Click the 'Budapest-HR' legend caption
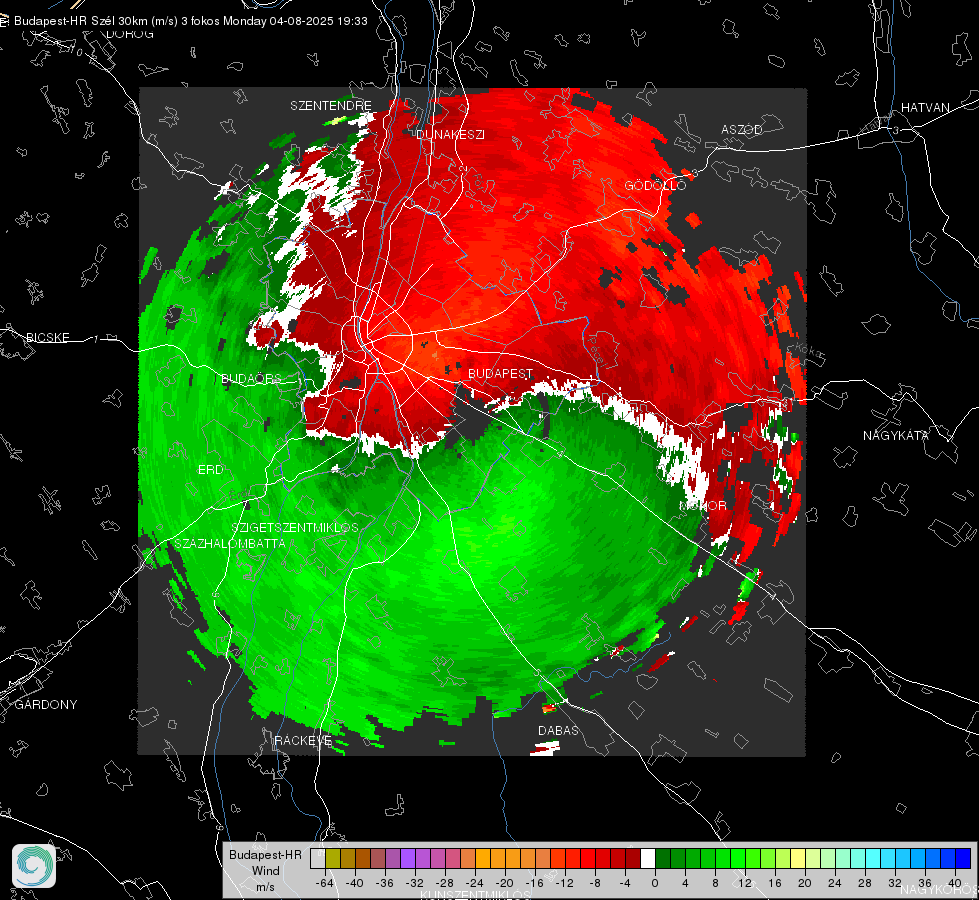Image resolution: width=979 pixels, height=900 pixels. 265,855
